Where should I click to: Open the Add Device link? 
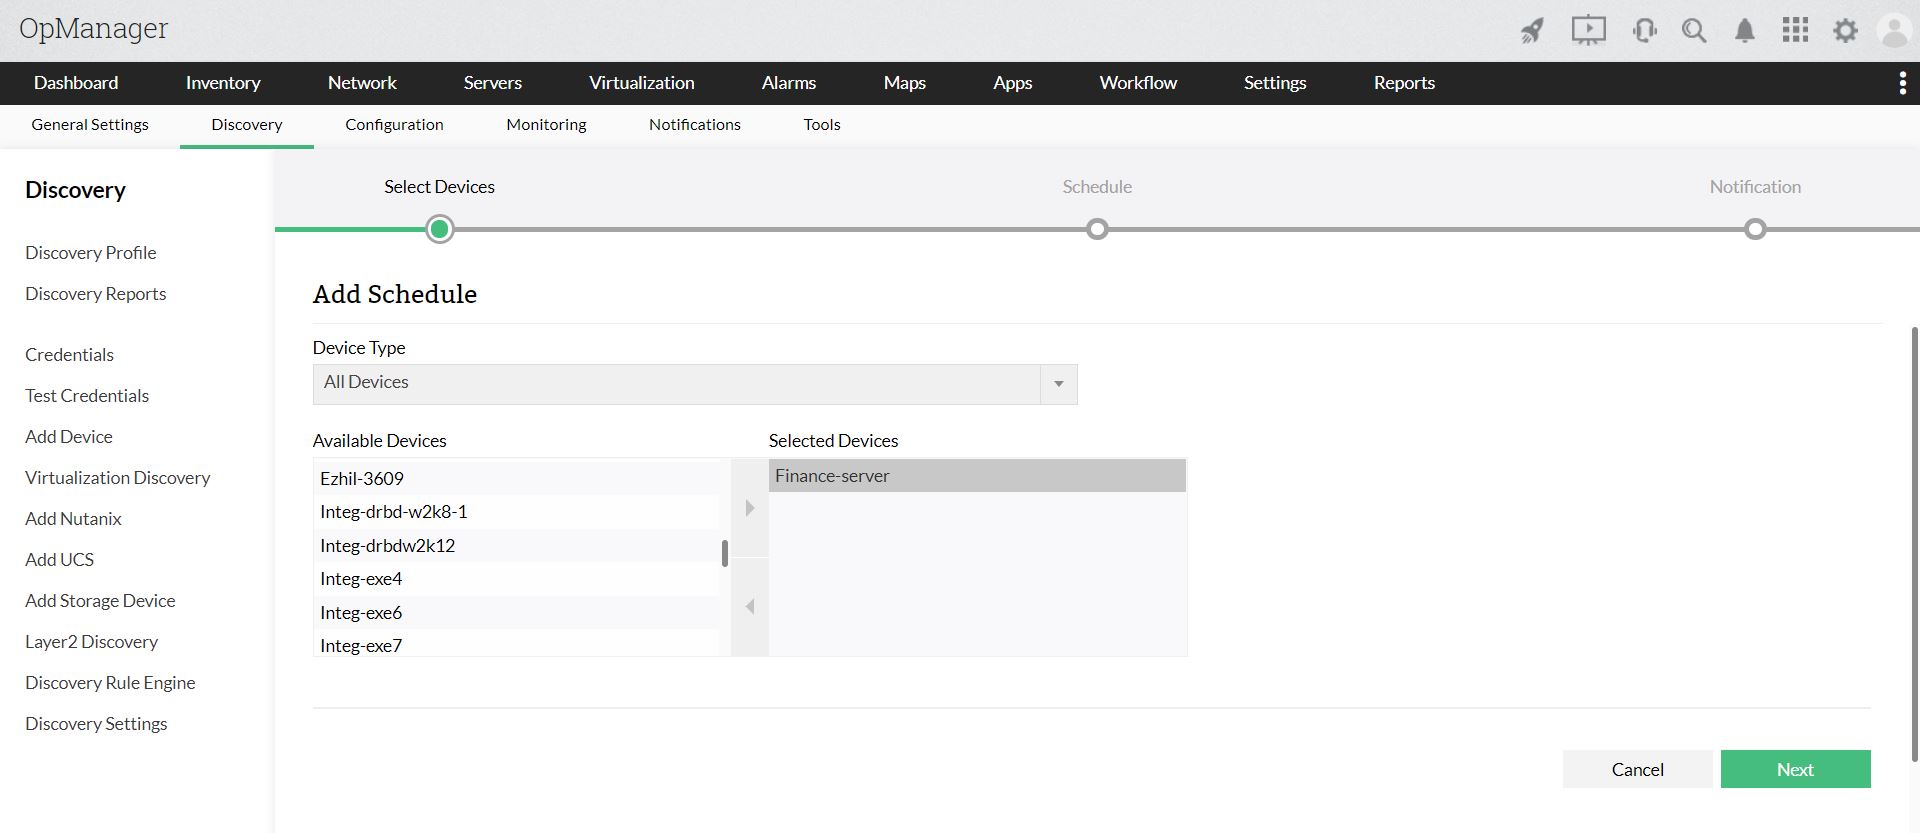tap(69, 437)
